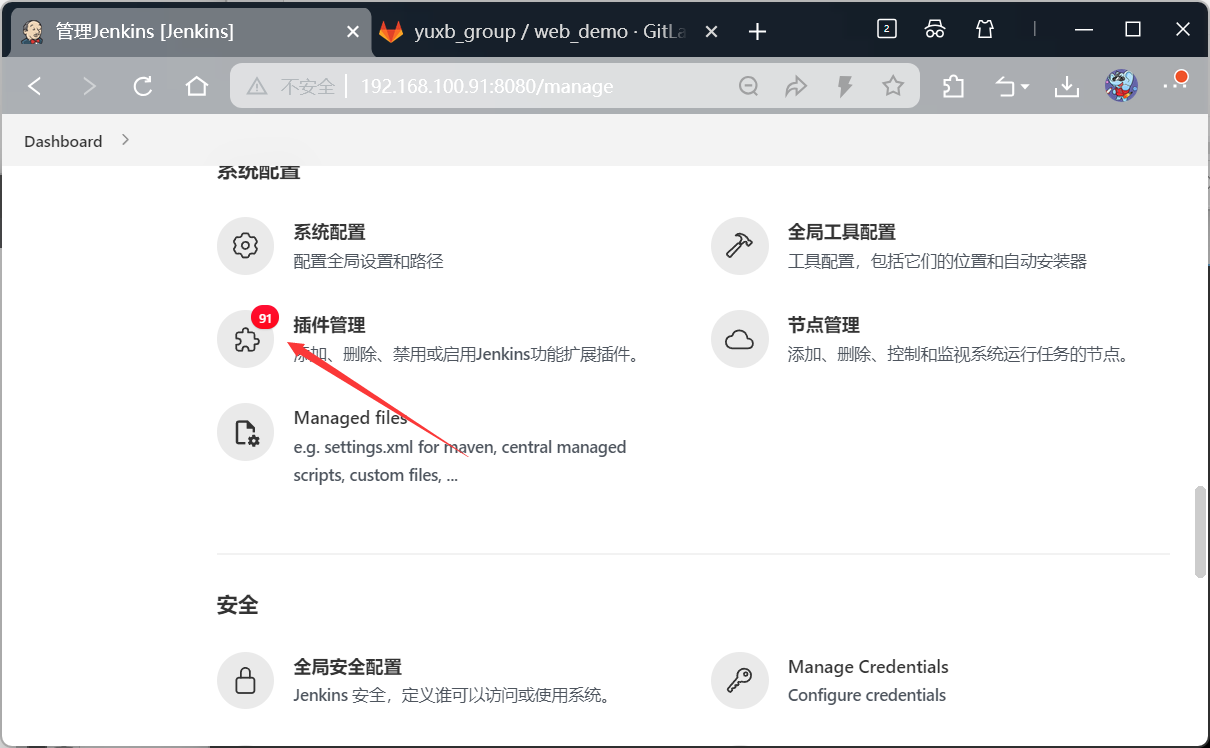
Task: Open Managed files link
Action: point(350,418)
